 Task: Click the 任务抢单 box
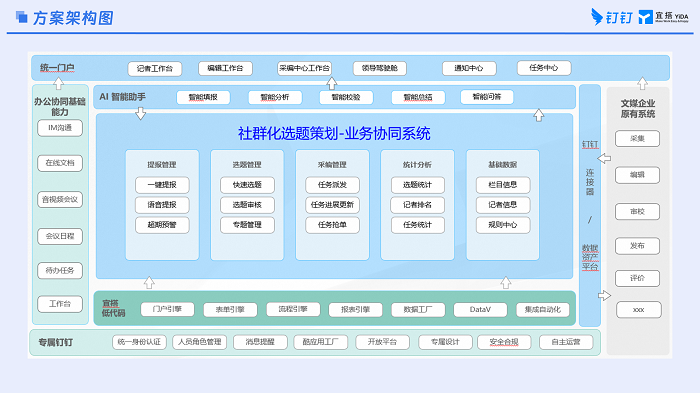(x=333, y=225)
